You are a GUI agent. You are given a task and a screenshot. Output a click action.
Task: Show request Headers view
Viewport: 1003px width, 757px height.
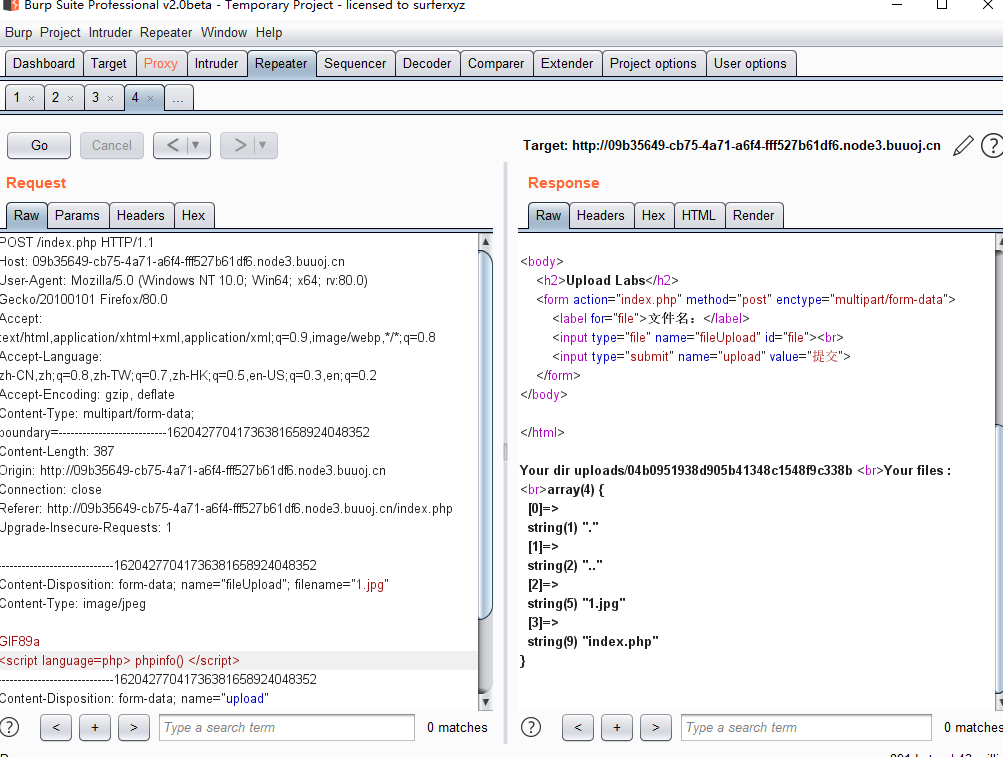[x=141, y=216]
